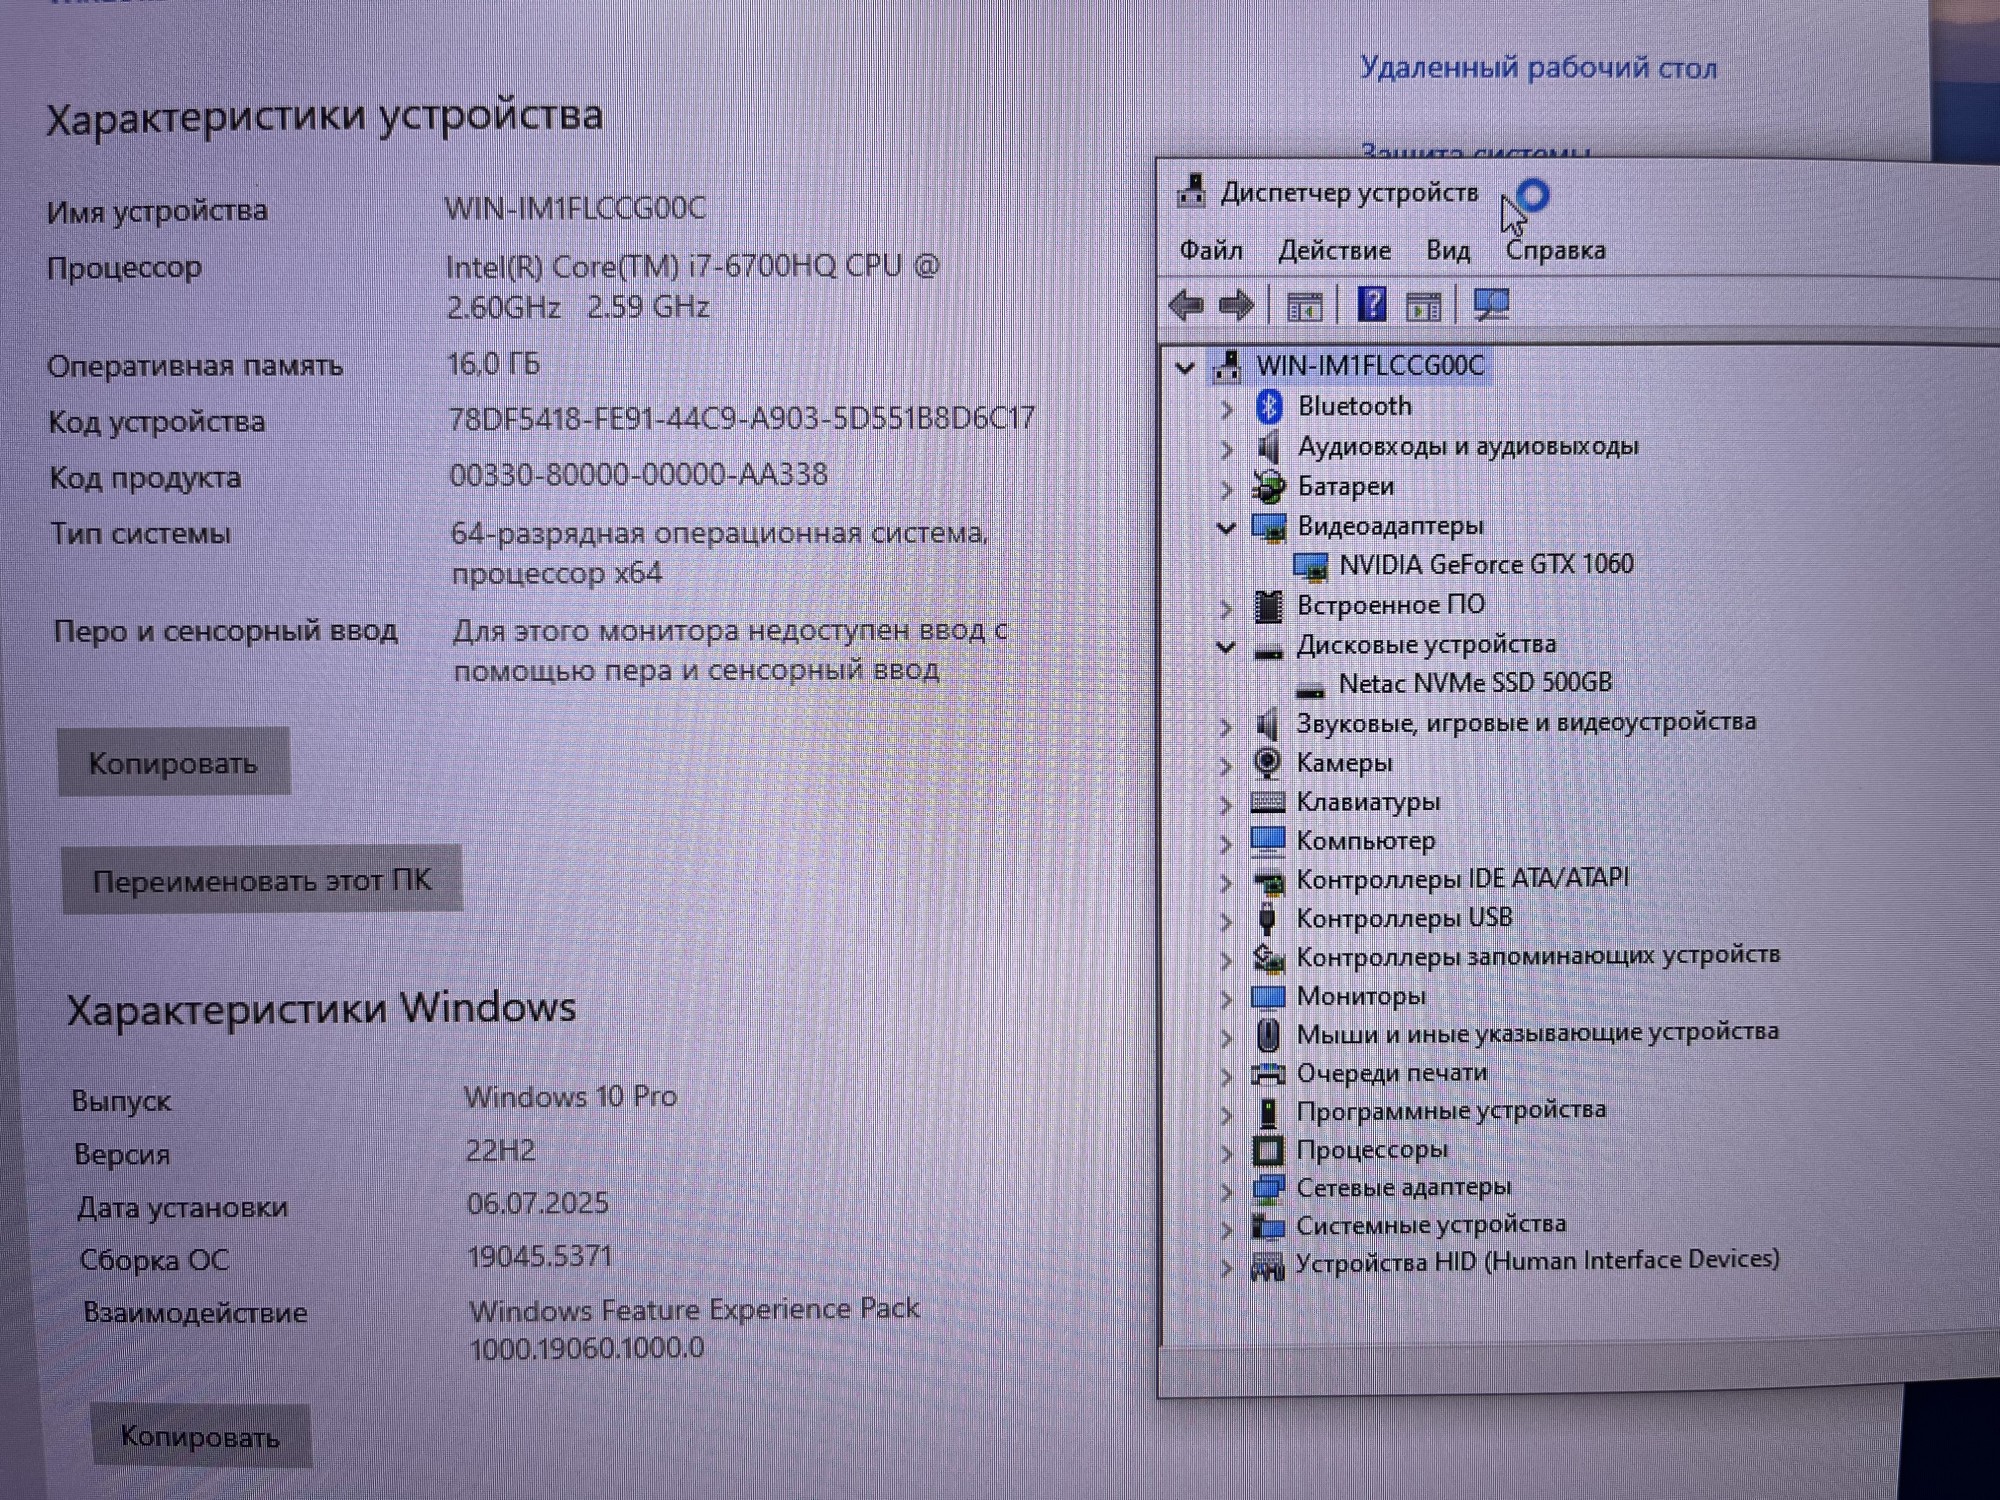Select the Камеры device category icon
The height and width of the screenshot is (1500, 2000).
point(1268,762)
